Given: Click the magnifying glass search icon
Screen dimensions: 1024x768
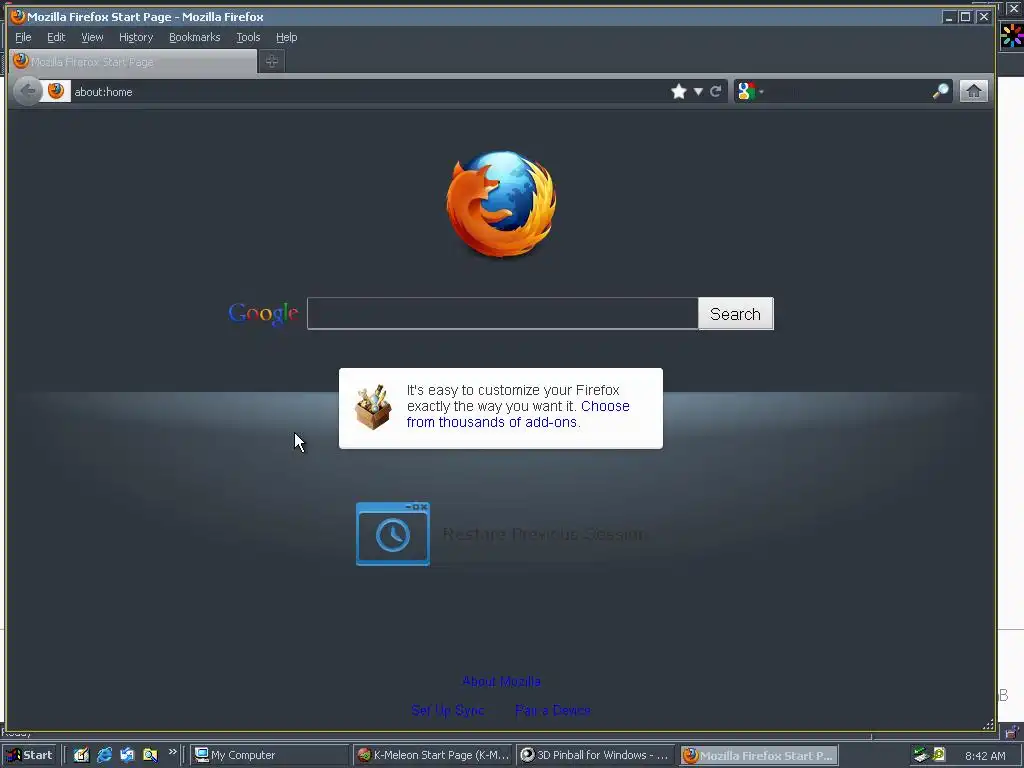Looking at the screenshot, I should [x=940, y=91].
